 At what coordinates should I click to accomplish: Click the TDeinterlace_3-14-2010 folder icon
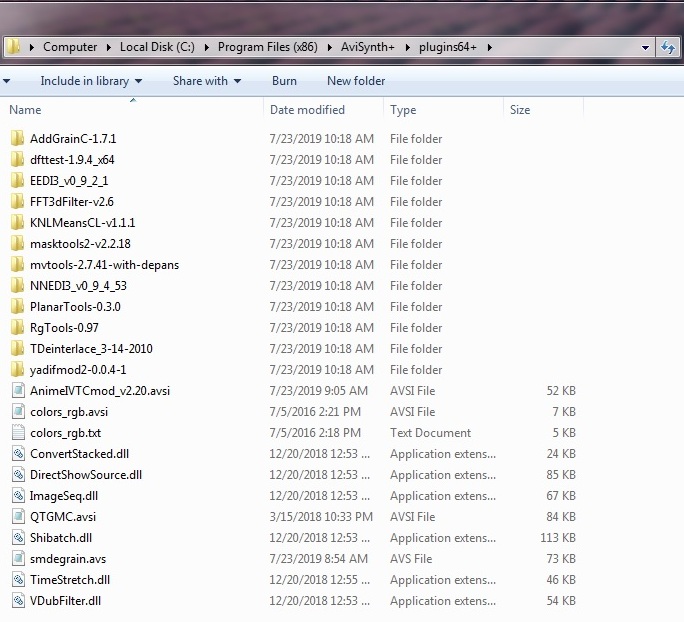coord(17,349)
